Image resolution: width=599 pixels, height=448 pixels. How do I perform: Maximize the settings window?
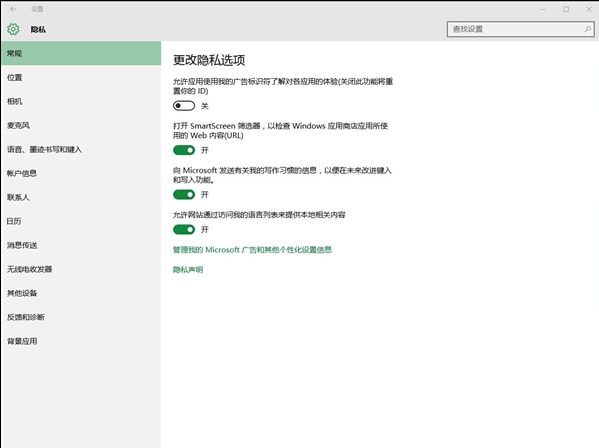(x=566, y=9)
